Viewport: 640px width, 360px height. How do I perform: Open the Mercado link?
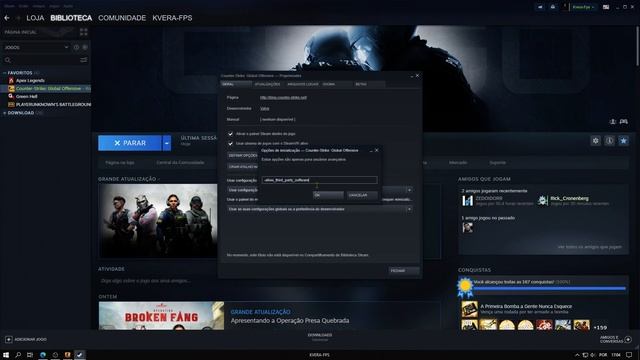[x=458, y=162]
